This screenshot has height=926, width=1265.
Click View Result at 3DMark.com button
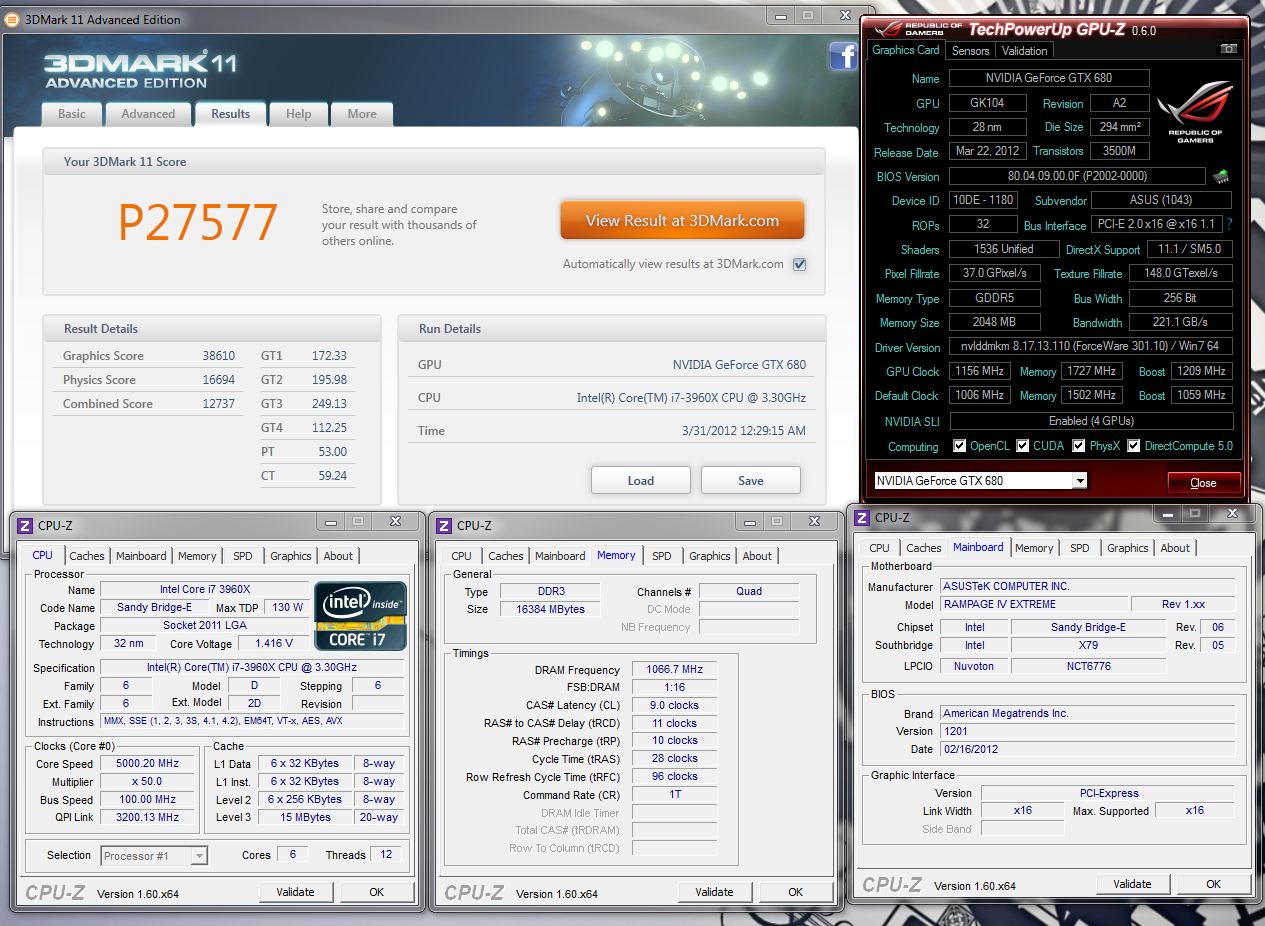[x=682, y=221]
